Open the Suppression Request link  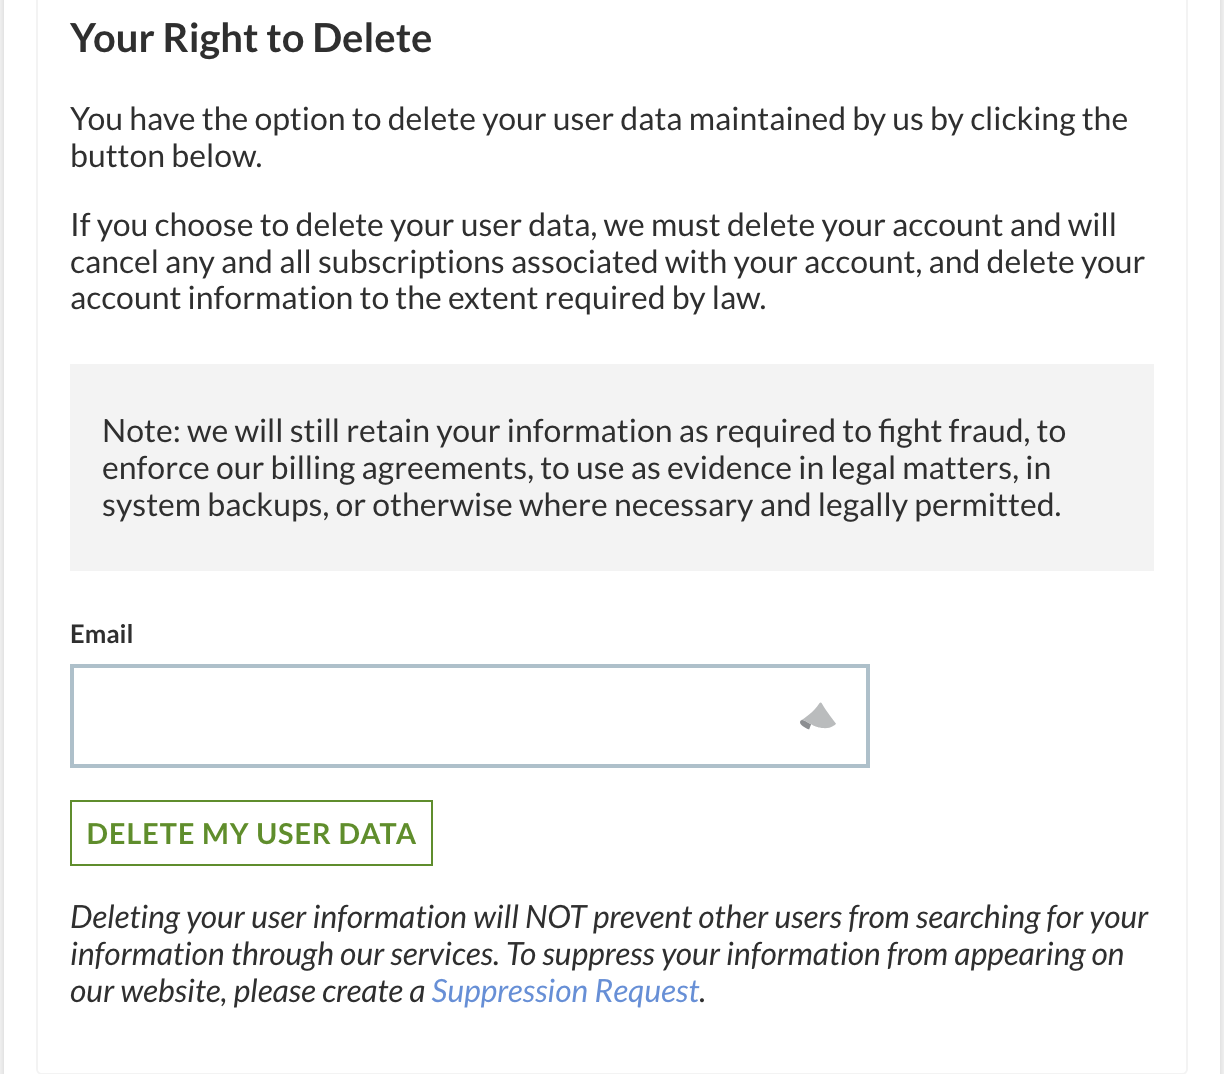pyautogui.click(x=565, y=991)
